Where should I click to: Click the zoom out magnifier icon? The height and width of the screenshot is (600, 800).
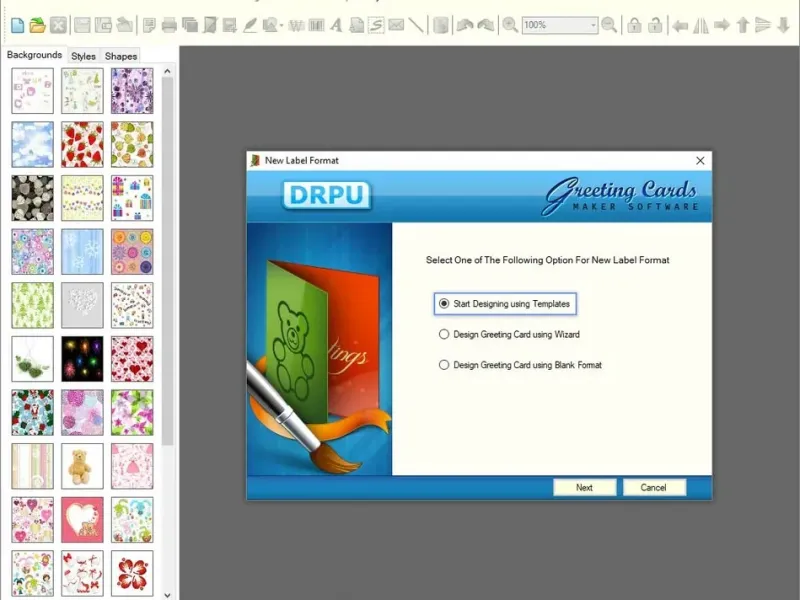coord(609,24)
